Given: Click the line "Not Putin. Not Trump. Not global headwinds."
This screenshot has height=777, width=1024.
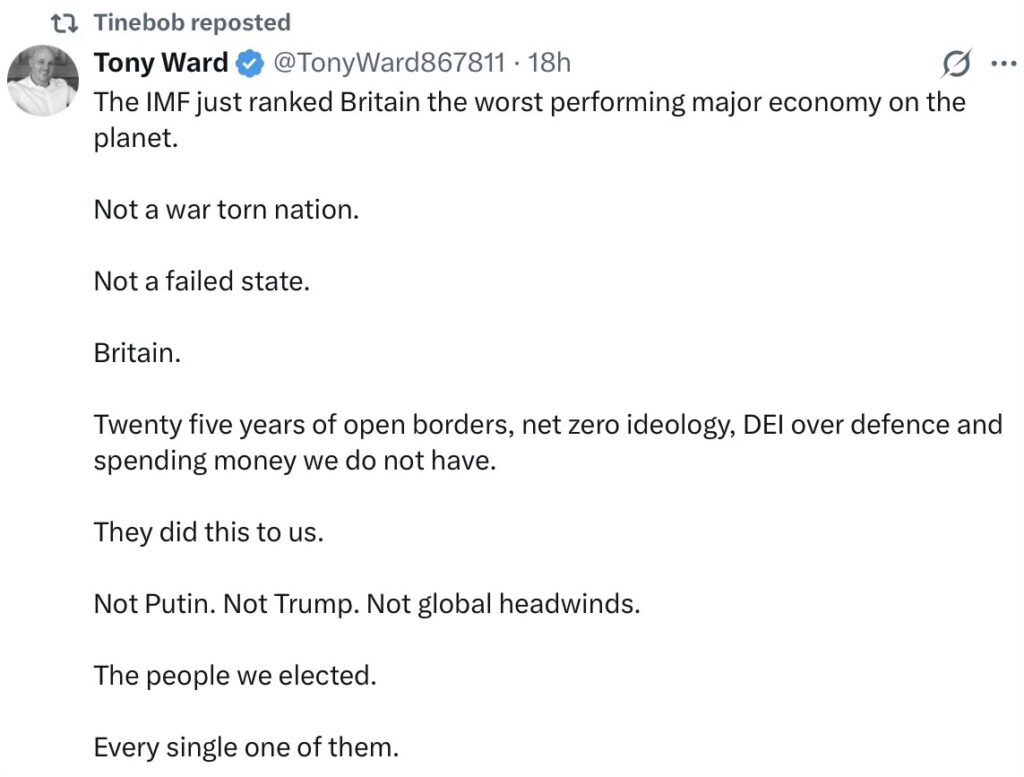Looking at the screenshot, I should (366, 604).
